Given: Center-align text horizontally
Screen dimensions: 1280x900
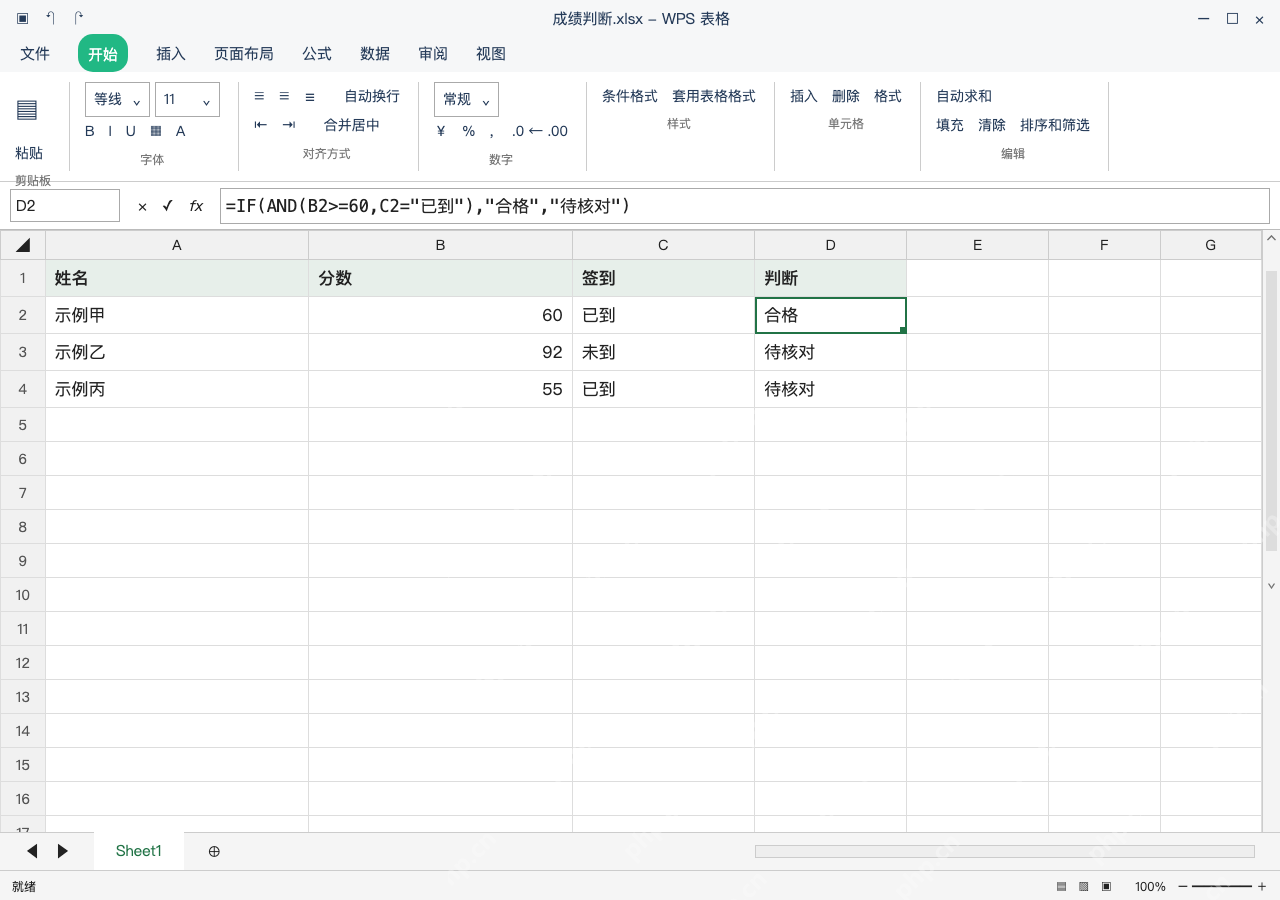Looking at the screenshot, I should pyautogui.click(x=284, y=96).
